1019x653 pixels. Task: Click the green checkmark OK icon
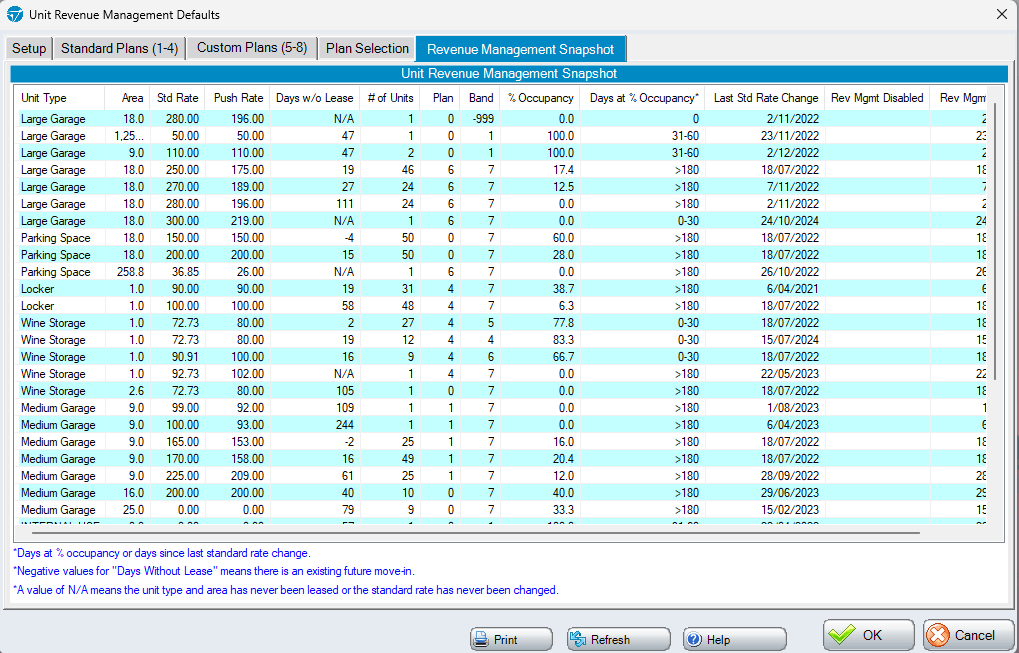point(842,635)
